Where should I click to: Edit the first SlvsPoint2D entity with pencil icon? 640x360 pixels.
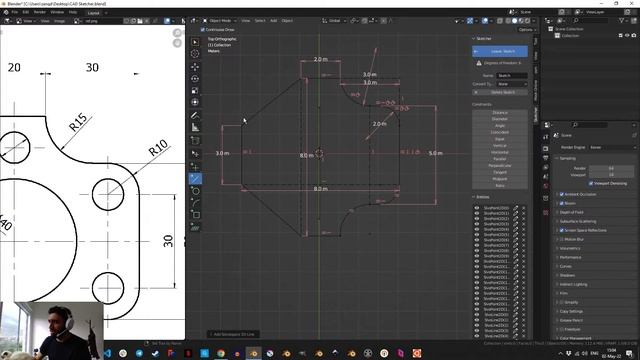tap(516, 208)
